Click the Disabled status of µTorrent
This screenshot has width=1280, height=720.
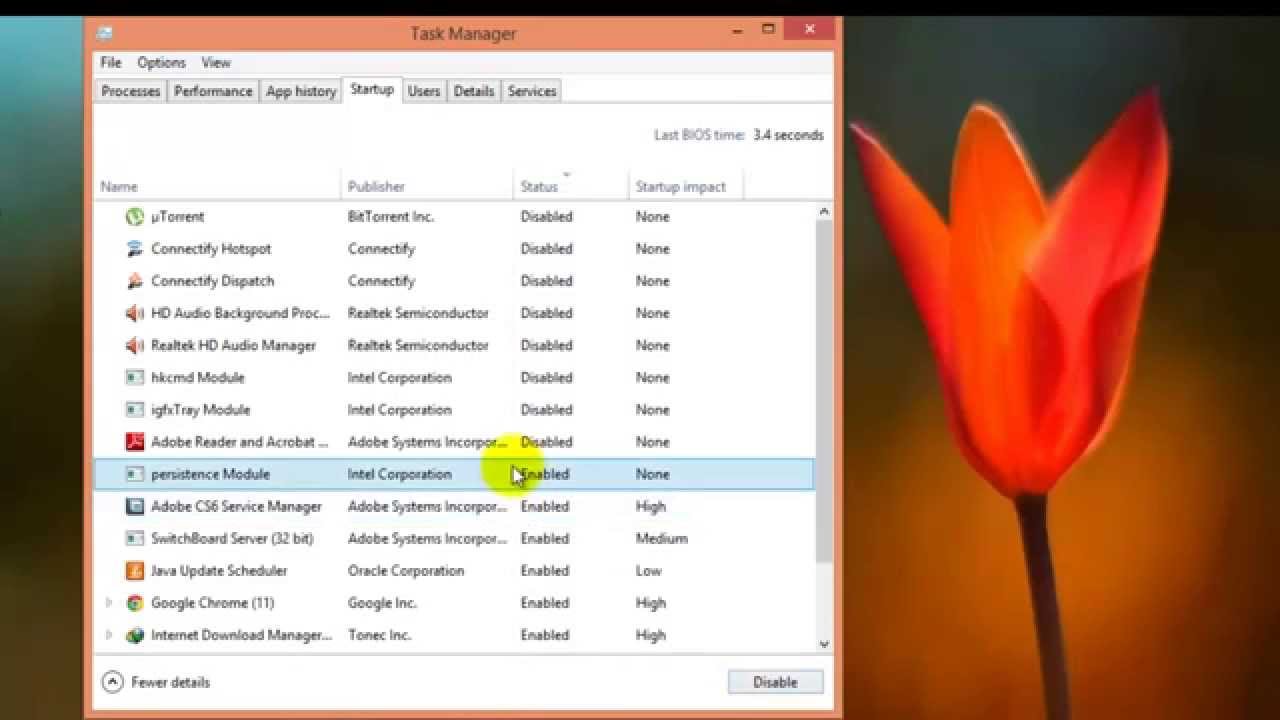(x=547, y=216)
